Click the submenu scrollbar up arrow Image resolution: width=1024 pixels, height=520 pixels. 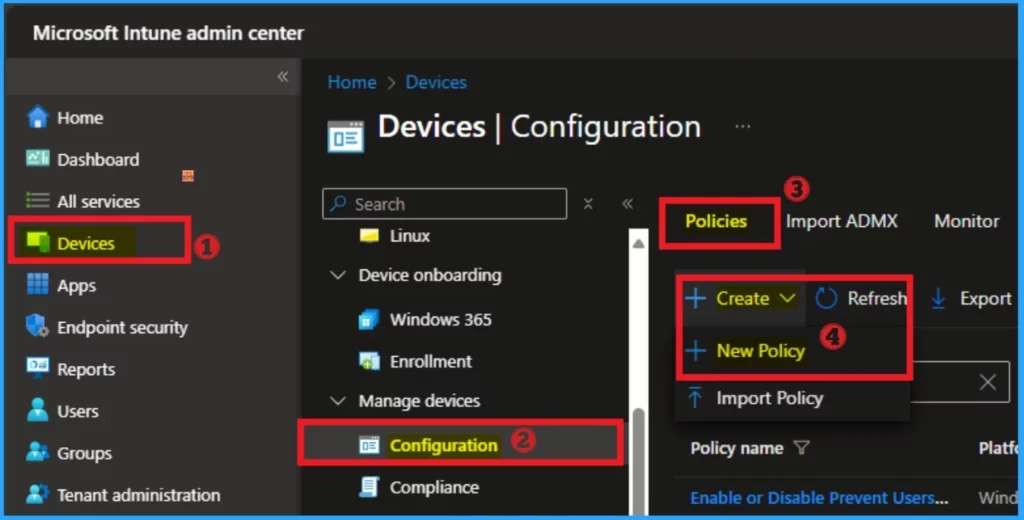pos(639,244)
